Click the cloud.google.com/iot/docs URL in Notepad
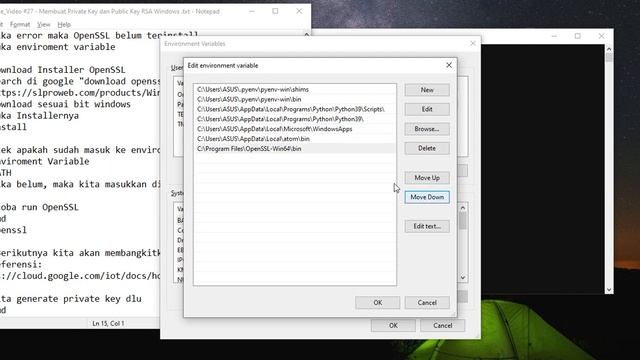The image size is (640, 360). point(80,276)
